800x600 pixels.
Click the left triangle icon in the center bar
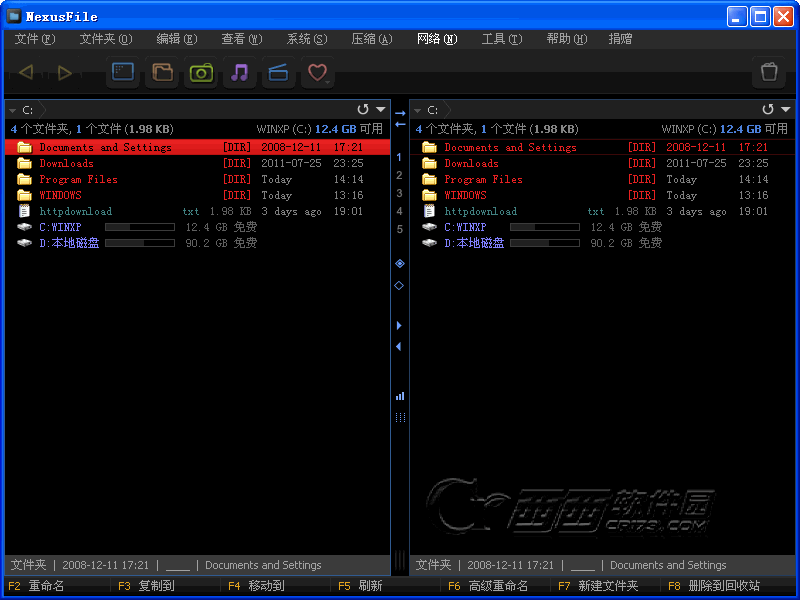tap(399, 346)
